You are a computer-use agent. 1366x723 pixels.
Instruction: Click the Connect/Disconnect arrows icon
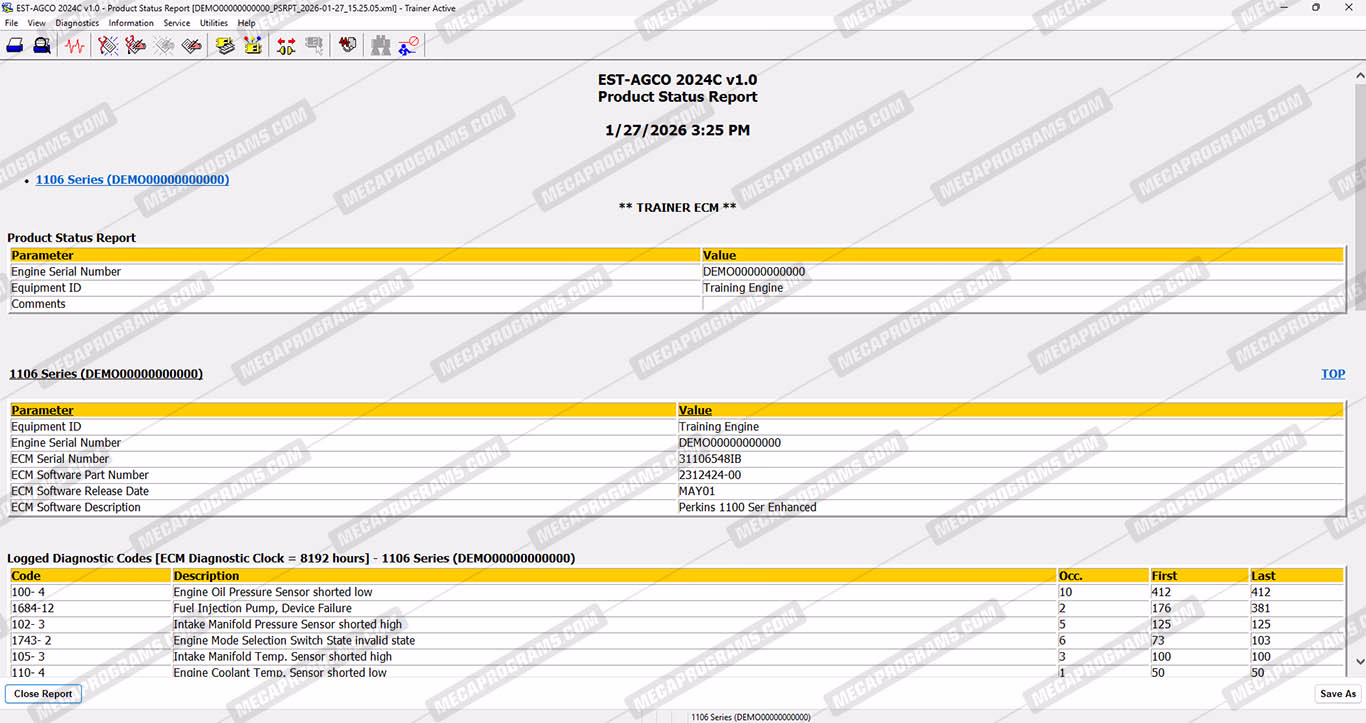[x=286, y=45]
